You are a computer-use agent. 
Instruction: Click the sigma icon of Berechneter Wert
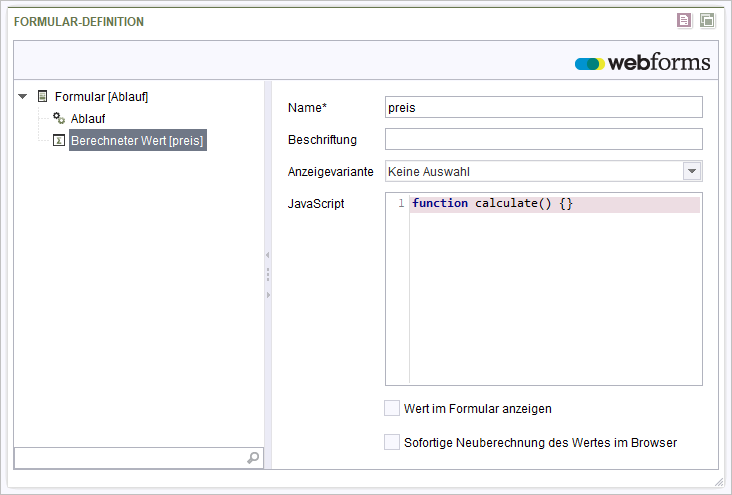(59, 140)
